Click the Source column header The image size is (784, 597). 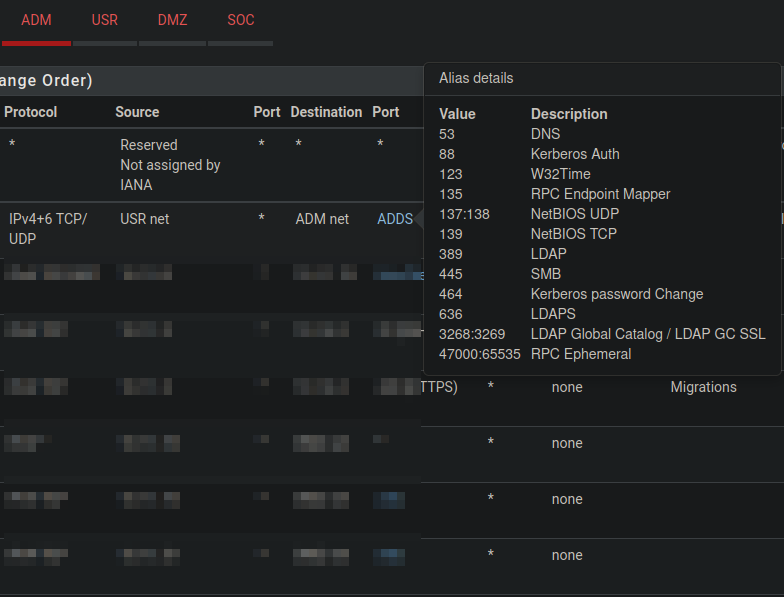coord(137,112)
